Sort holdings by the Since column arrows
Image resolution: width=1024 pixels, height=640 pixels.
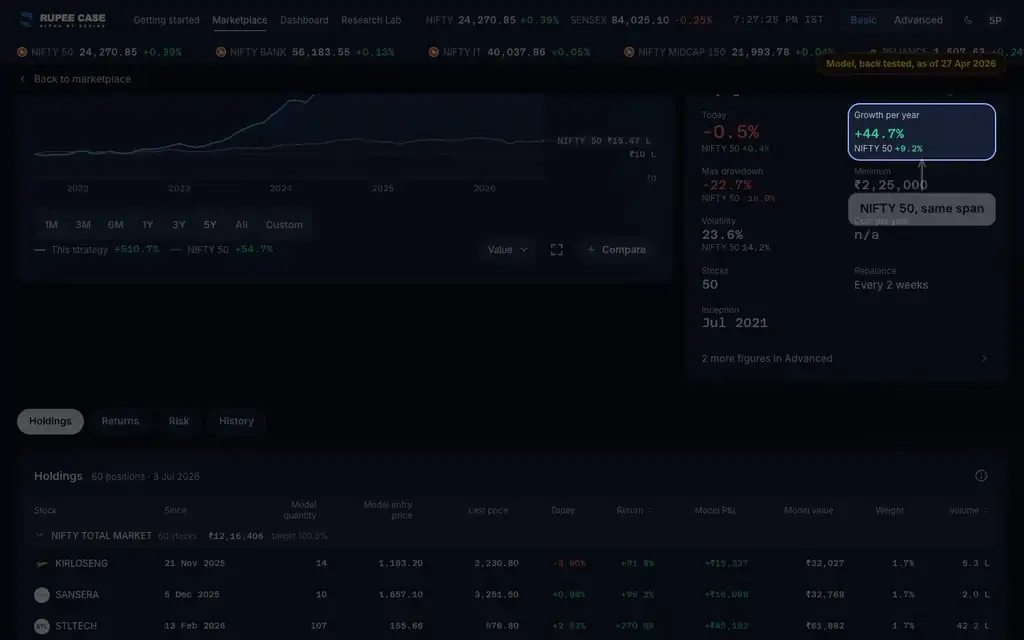coord(193,511)
